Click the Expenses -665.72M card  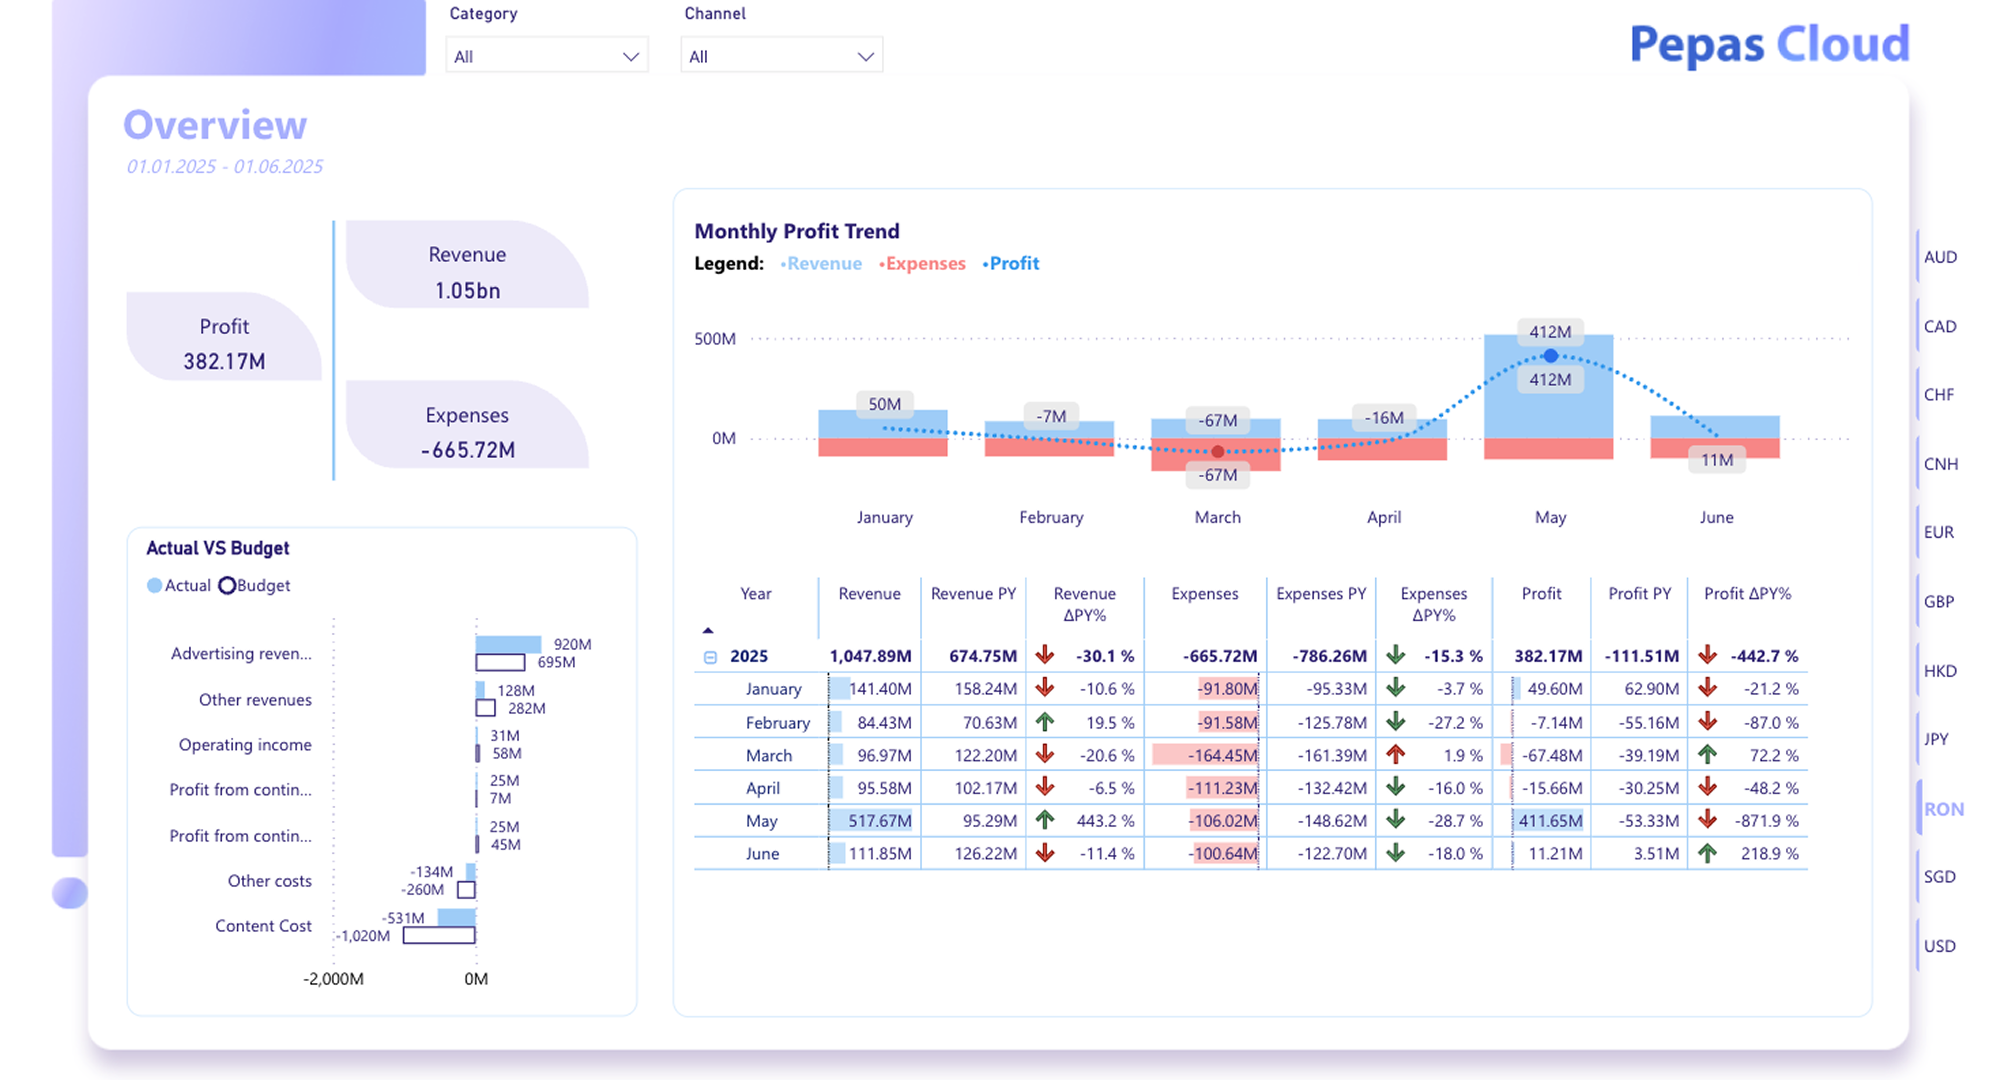click(x=467, y=425)
